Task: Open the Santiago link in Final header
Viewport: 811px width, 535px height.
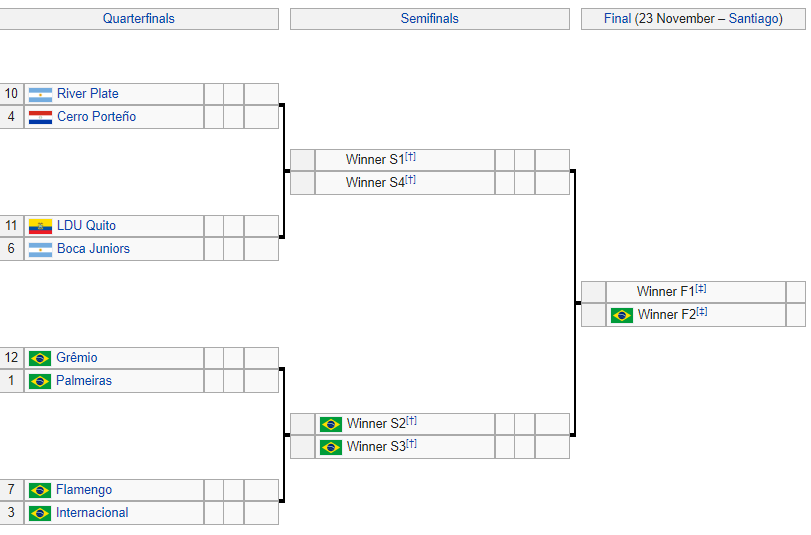Action: [755, 19]
